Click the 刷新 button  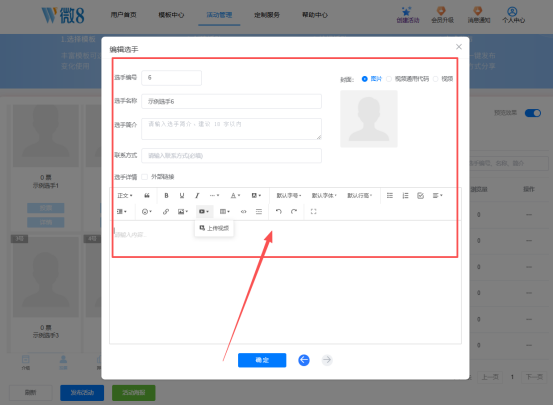(30, 393)
